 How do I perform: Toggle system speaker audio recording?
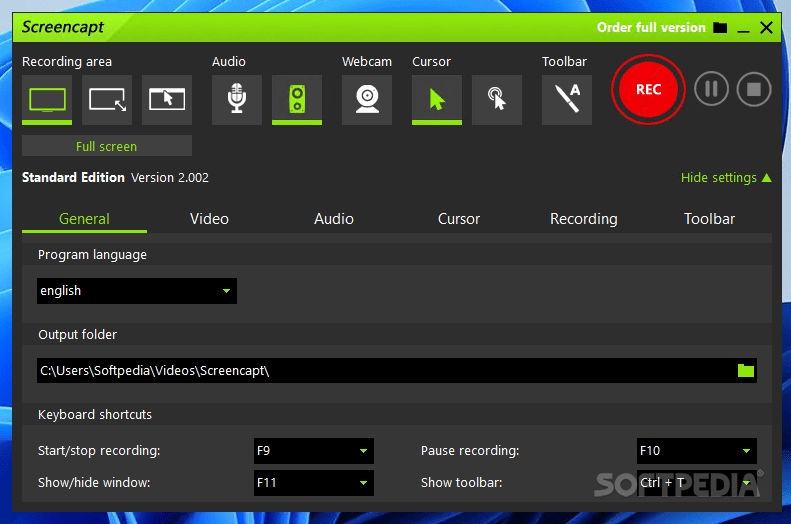tap(297, 99)
